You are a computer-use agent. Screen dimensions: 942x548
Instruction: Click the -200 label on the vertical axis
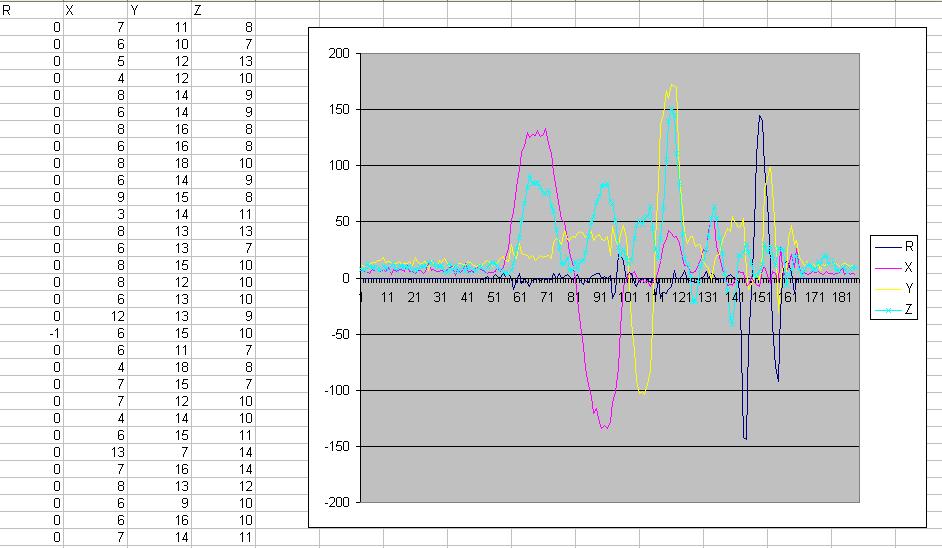337,502
